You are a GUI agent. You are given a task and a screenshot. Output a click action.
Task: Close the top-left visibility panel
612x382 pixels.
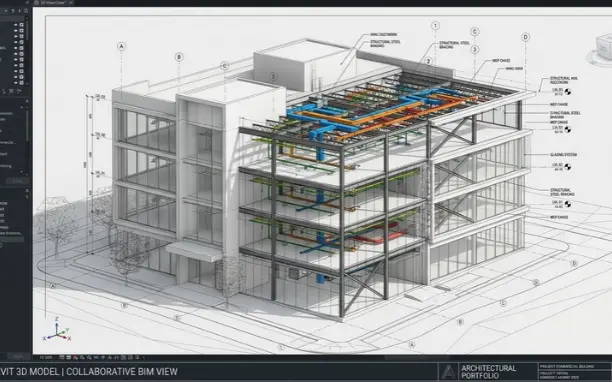[x=27, y=3]
